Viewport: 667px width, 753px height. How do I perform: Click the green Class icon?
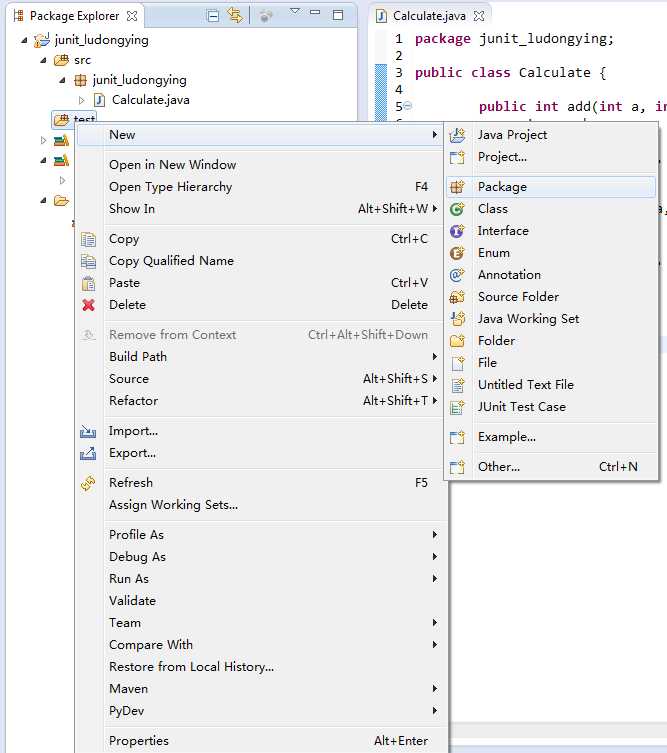click(457, 209)
